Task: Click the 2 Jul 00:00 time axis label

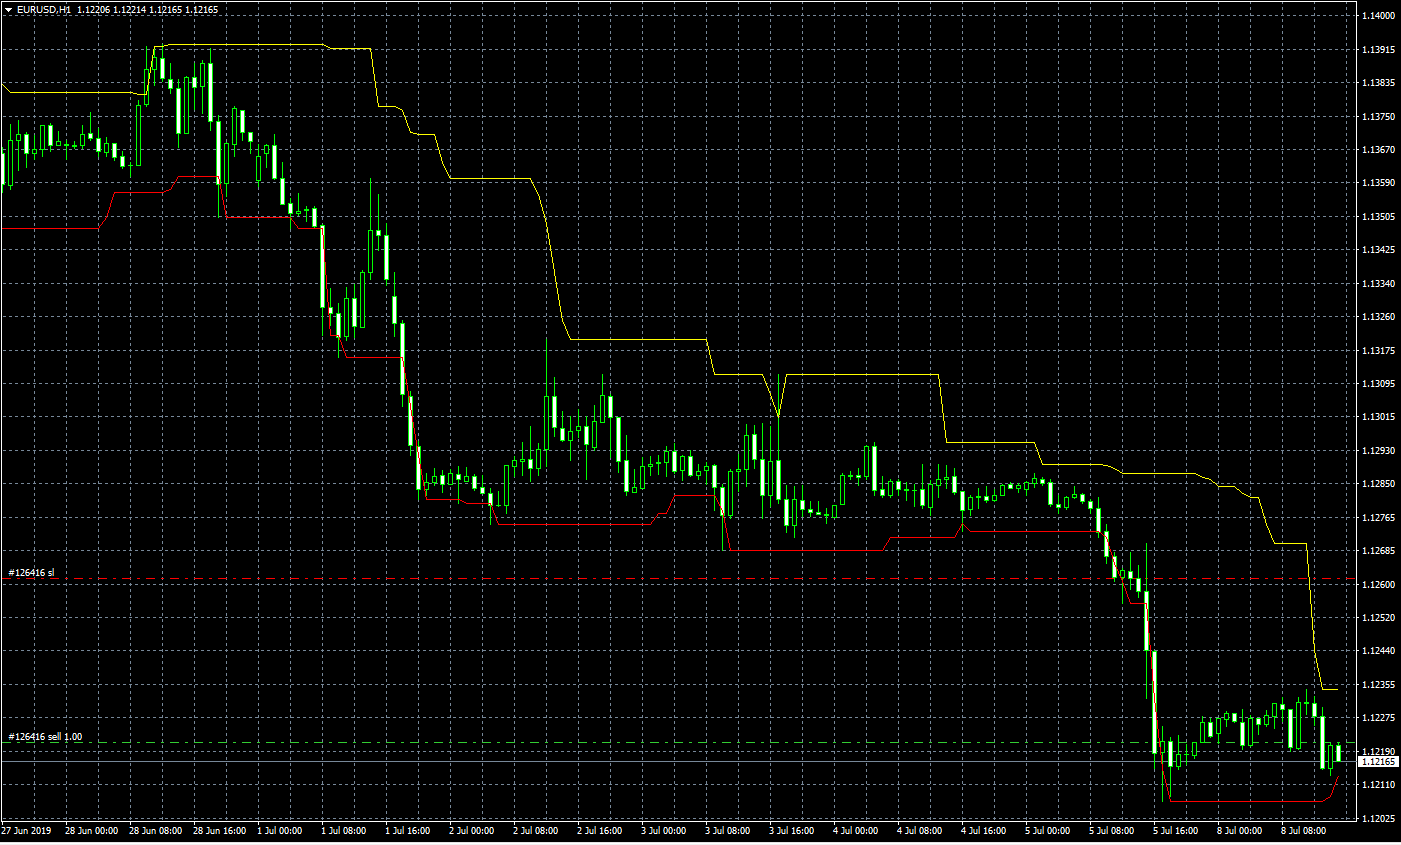Action: [x=471, y=831]
